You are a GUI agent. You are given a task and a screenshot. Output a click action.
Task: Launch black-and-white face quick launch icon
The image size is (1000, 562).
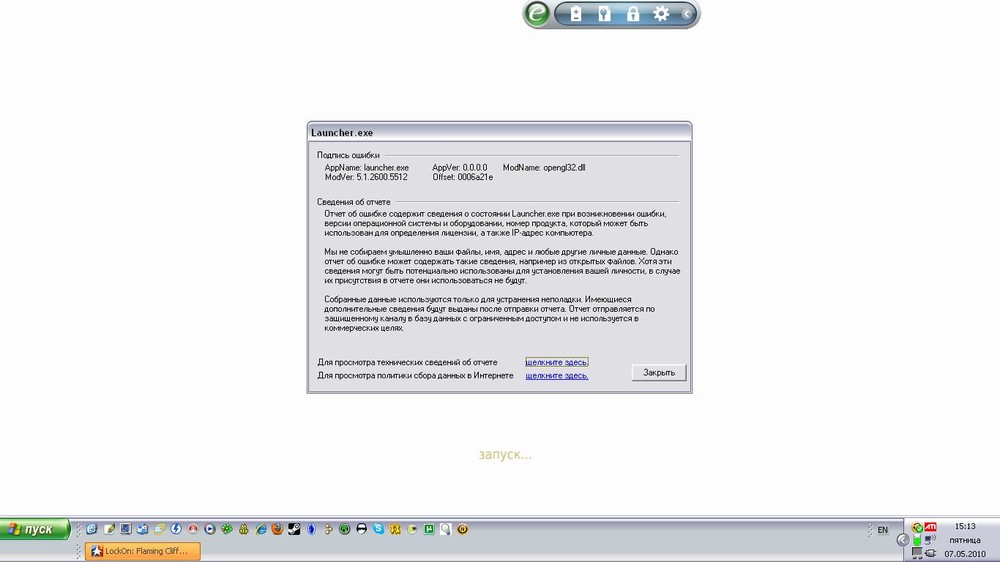[362, 529]
